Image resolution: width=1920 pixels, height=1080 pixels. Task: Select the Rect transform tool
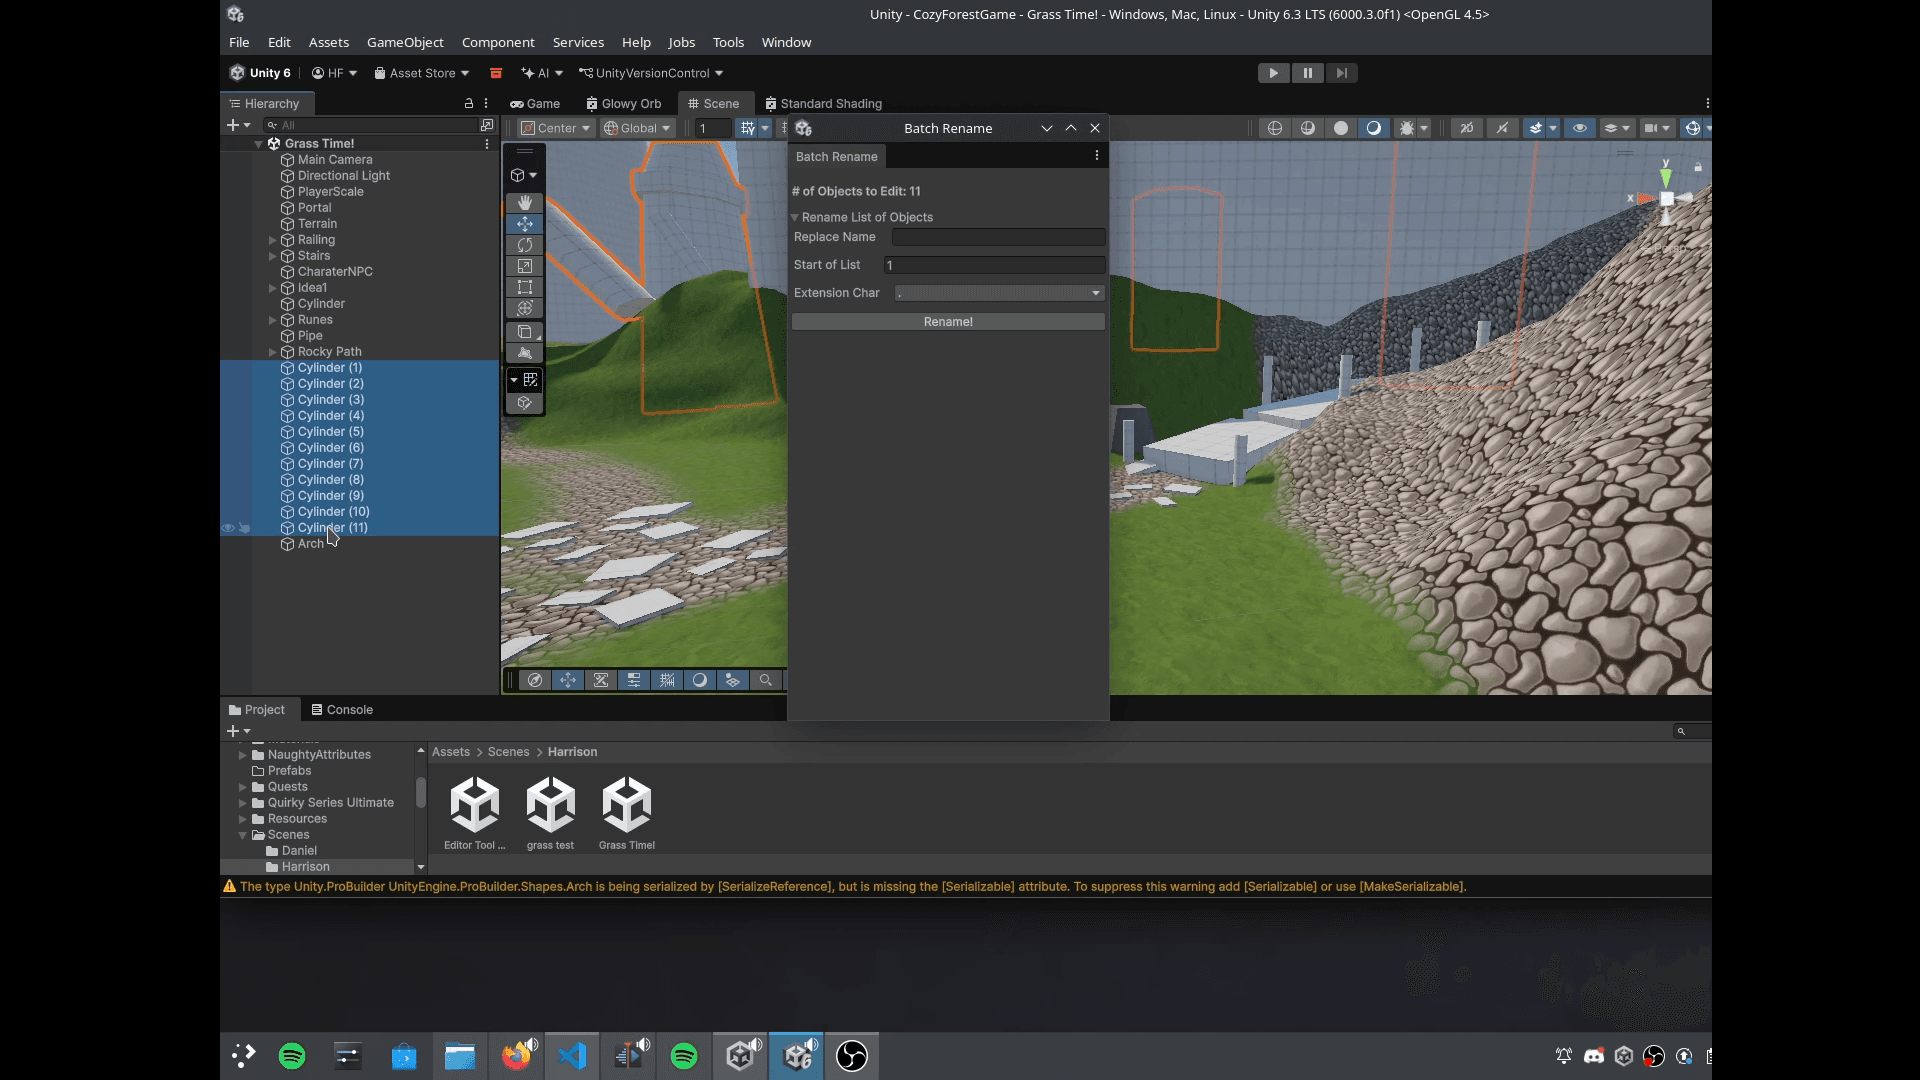(x=524, y=287)
